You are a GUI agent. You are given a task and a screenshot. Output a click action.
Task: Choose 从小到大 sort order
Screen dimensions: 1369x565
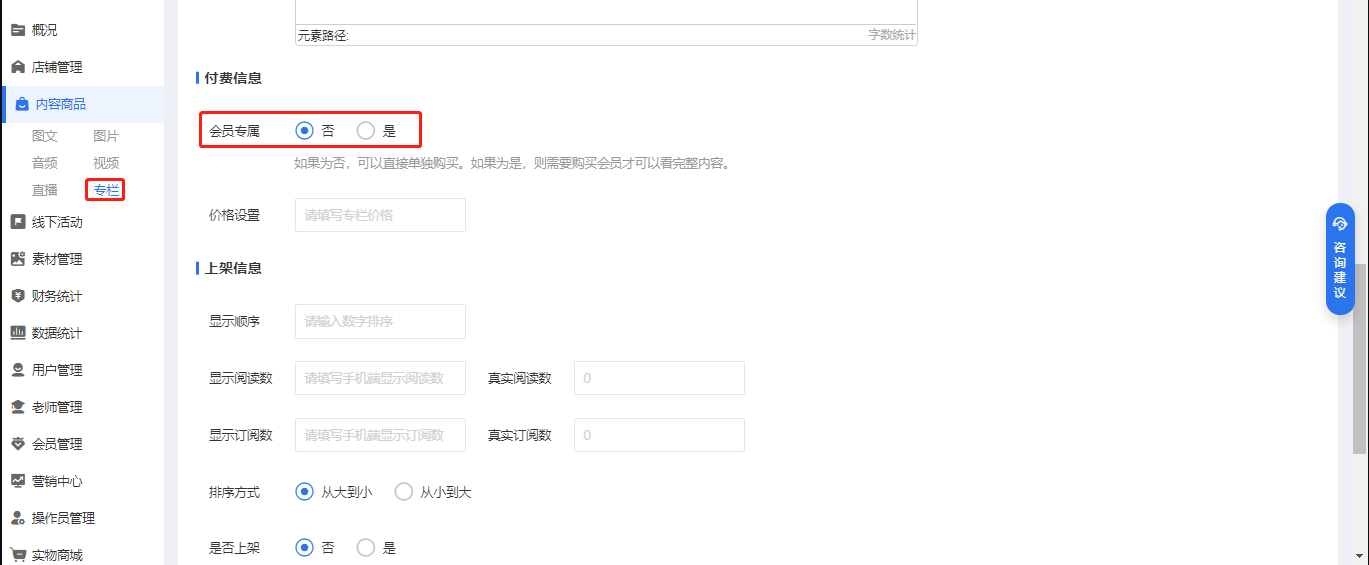tap(404, 492)
